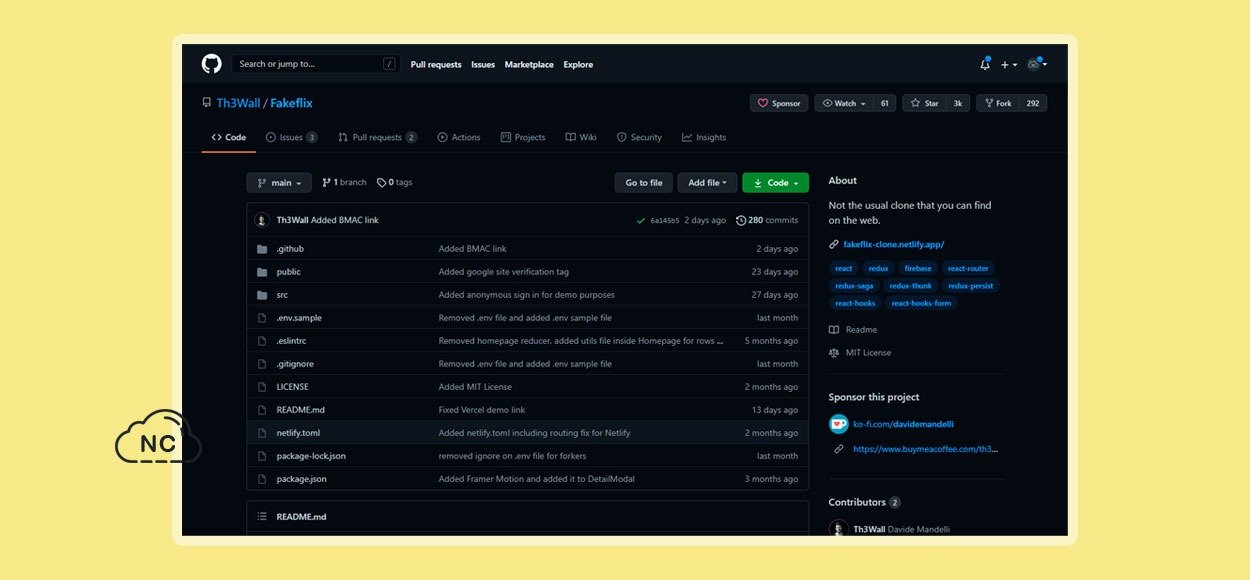Star the repository

pyautogui.click(x=924, y=103)
